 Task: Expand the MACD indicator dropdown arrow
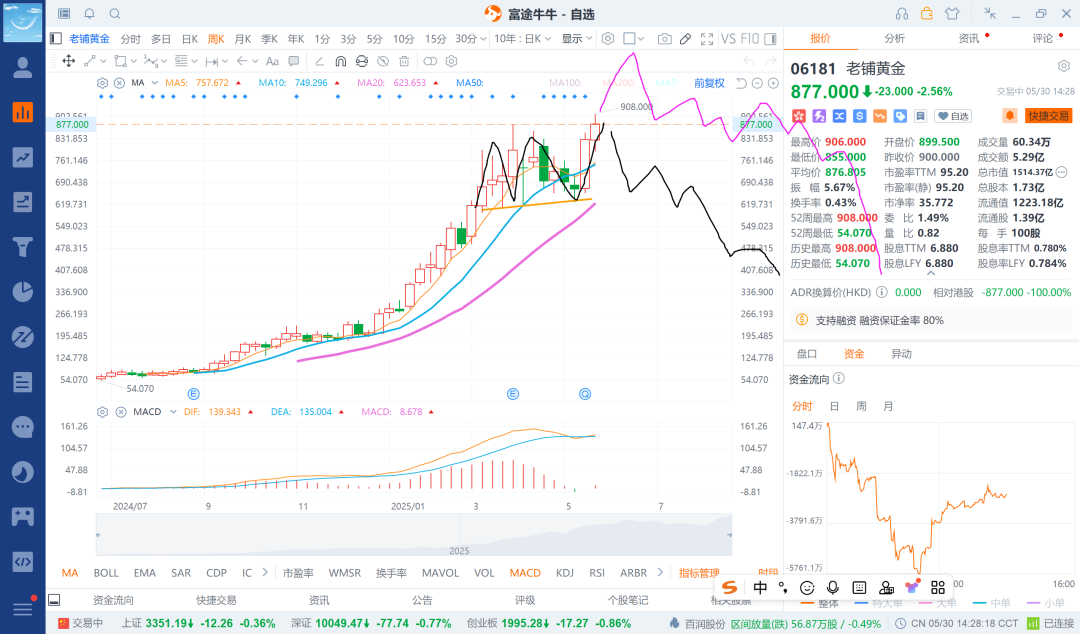[173, 412]
